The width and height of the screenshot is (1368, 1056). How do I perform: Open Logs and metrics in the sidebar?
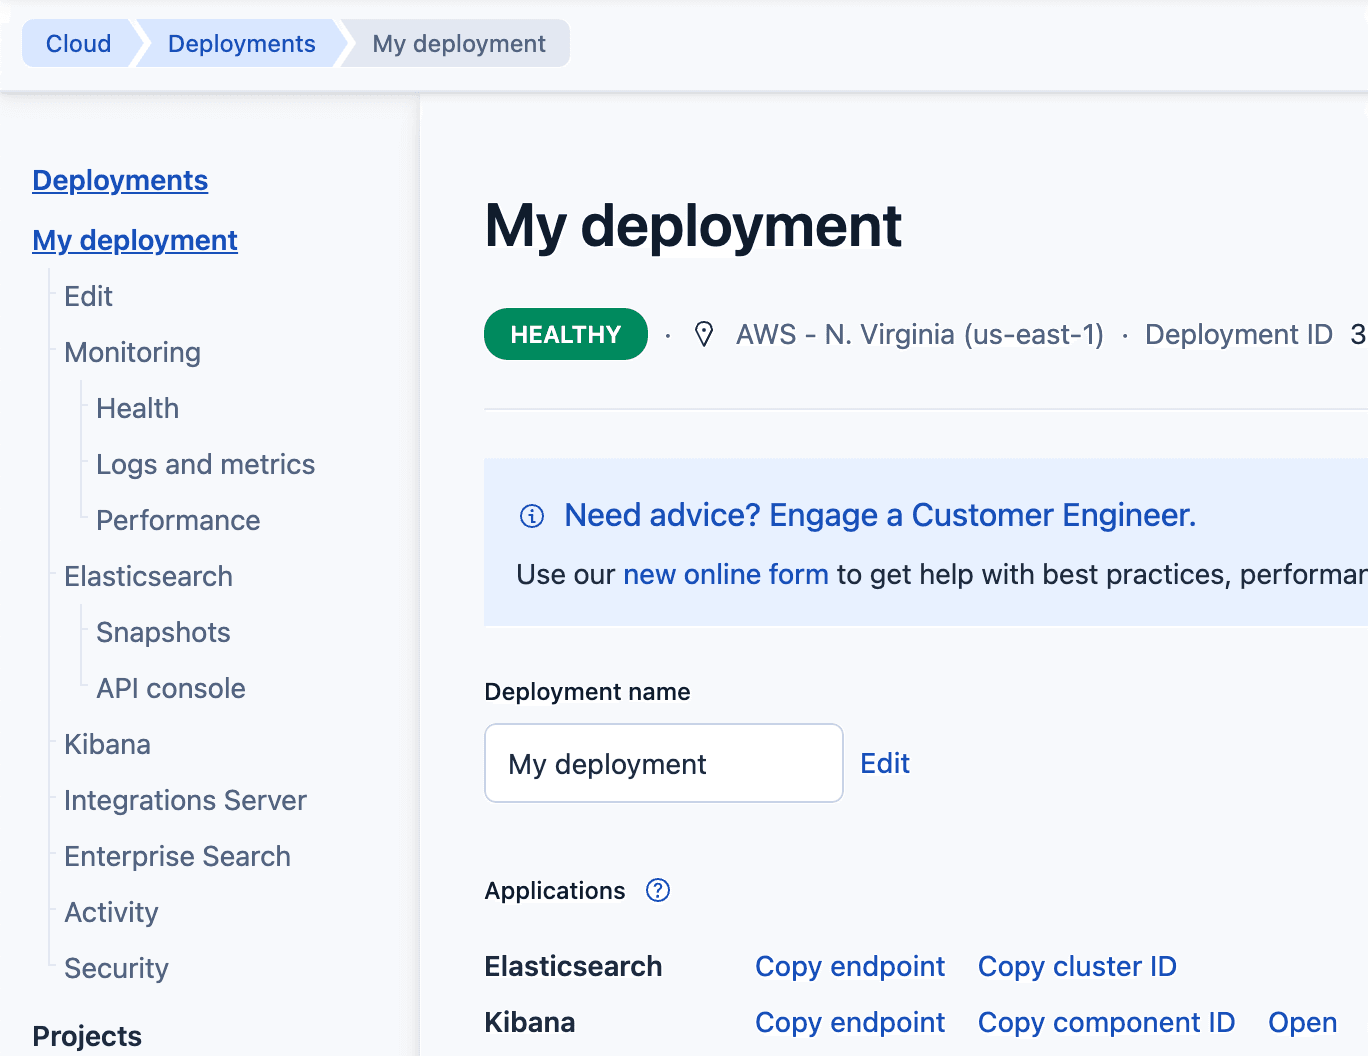tap(205, 464)
